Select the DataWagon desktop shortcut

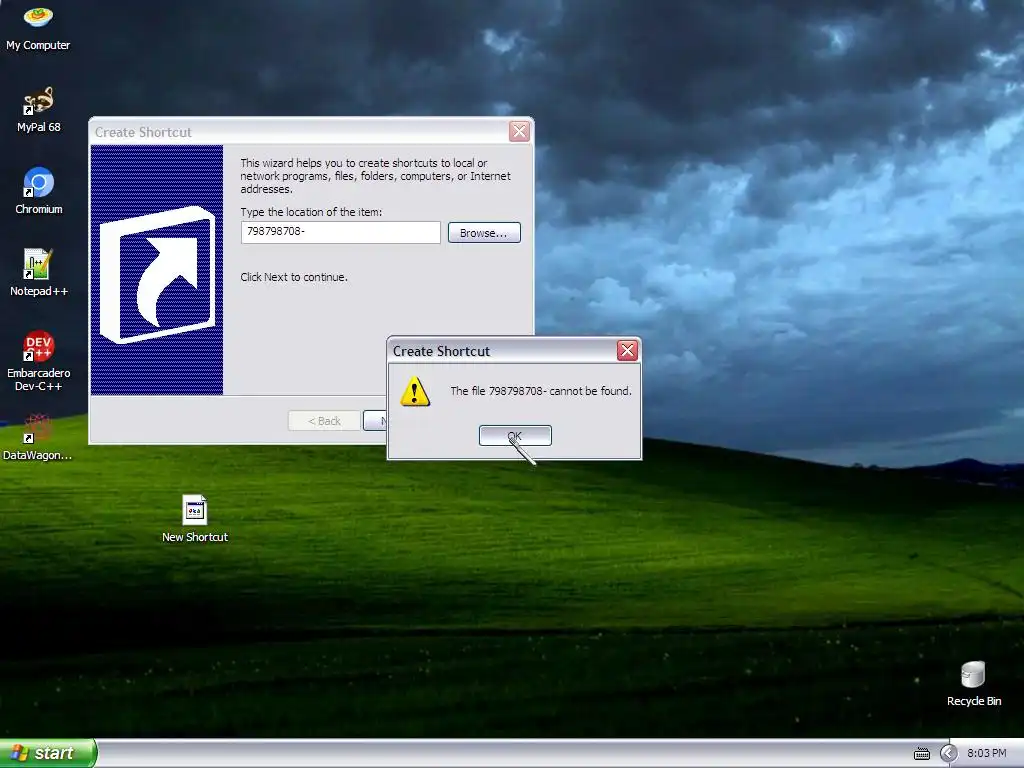point(38,437)
